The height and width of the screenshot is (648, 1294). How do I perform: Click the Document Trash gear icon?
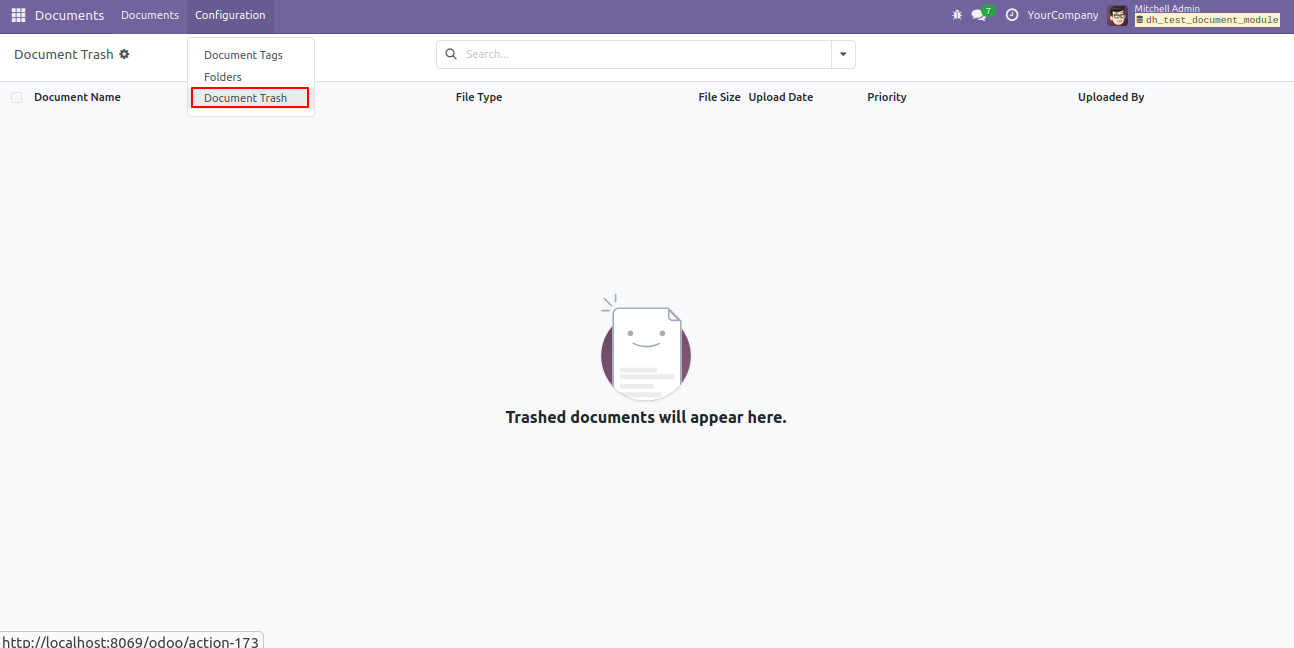coord(124,54)
